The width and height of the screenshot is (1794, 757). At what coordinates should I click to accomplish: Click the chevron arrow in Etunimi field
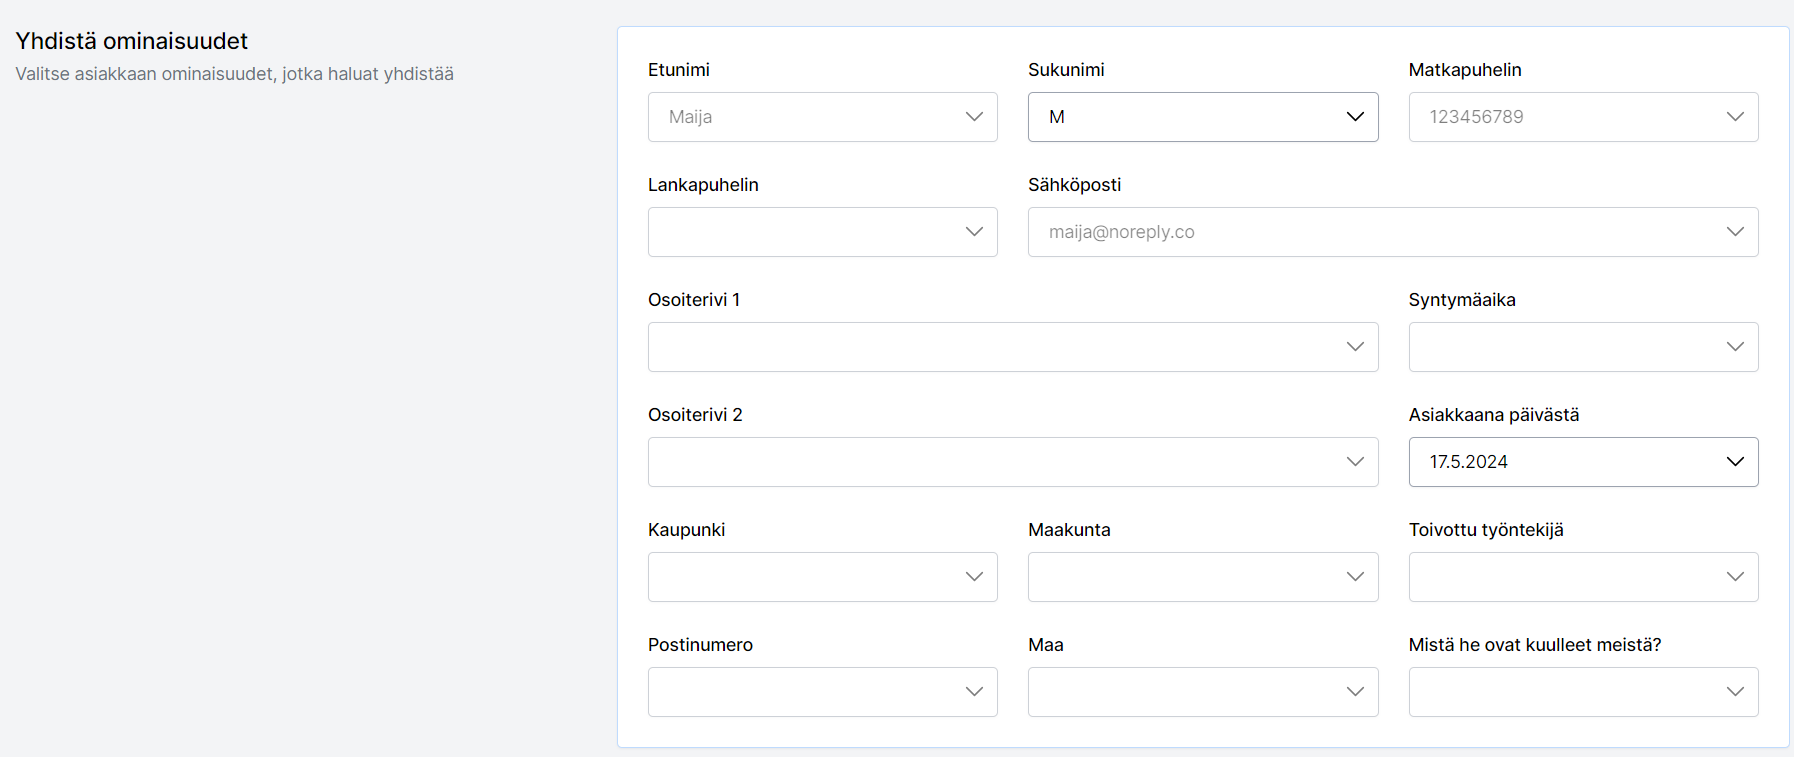[x=974, y=117]
